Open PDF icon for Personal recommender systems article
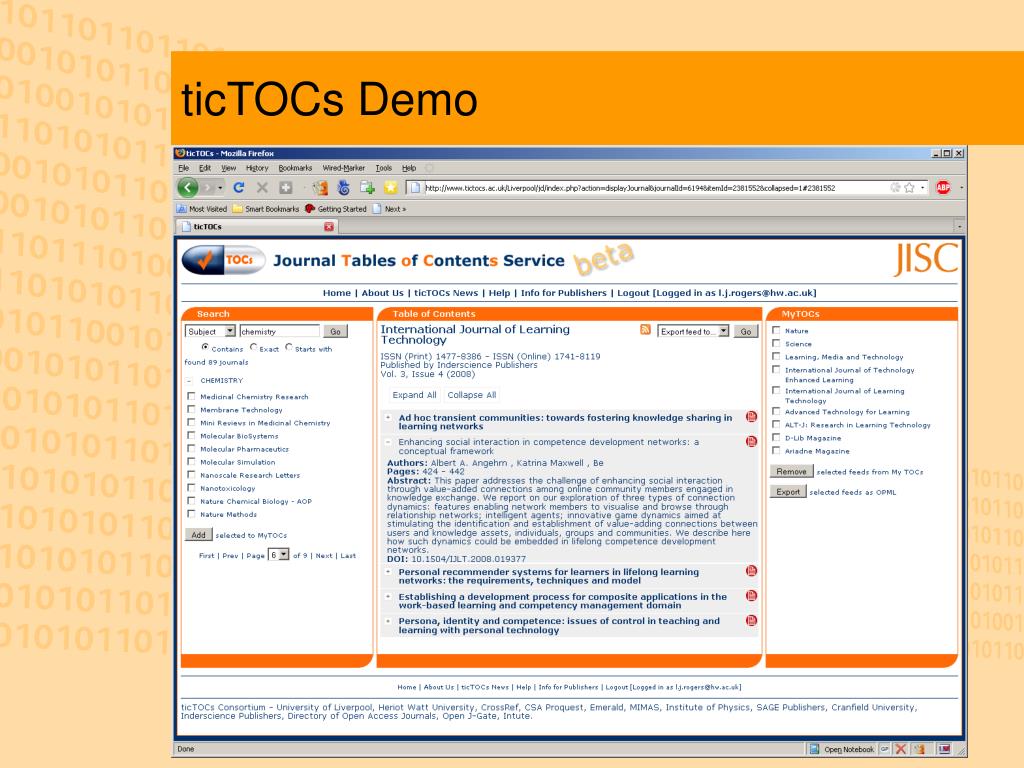This screenshot has width=1024, height=768. [751, 571]
